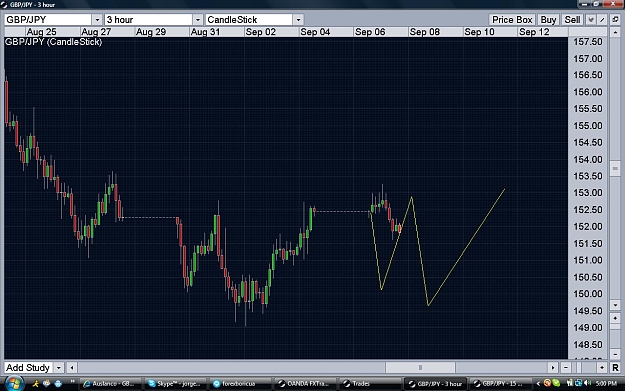
Task: Switch to Auslanco Internet Explorer taskbar window
Action: (110, 383)
